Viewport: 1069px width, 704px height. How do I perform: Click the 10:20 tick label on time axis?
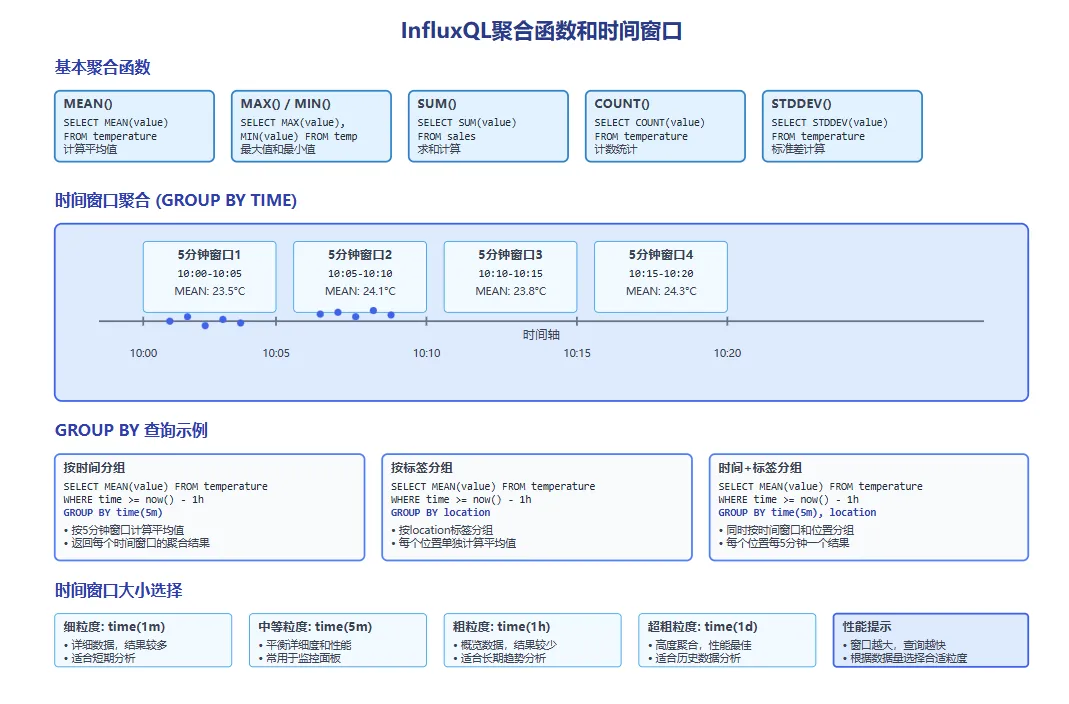coord(727,353)
